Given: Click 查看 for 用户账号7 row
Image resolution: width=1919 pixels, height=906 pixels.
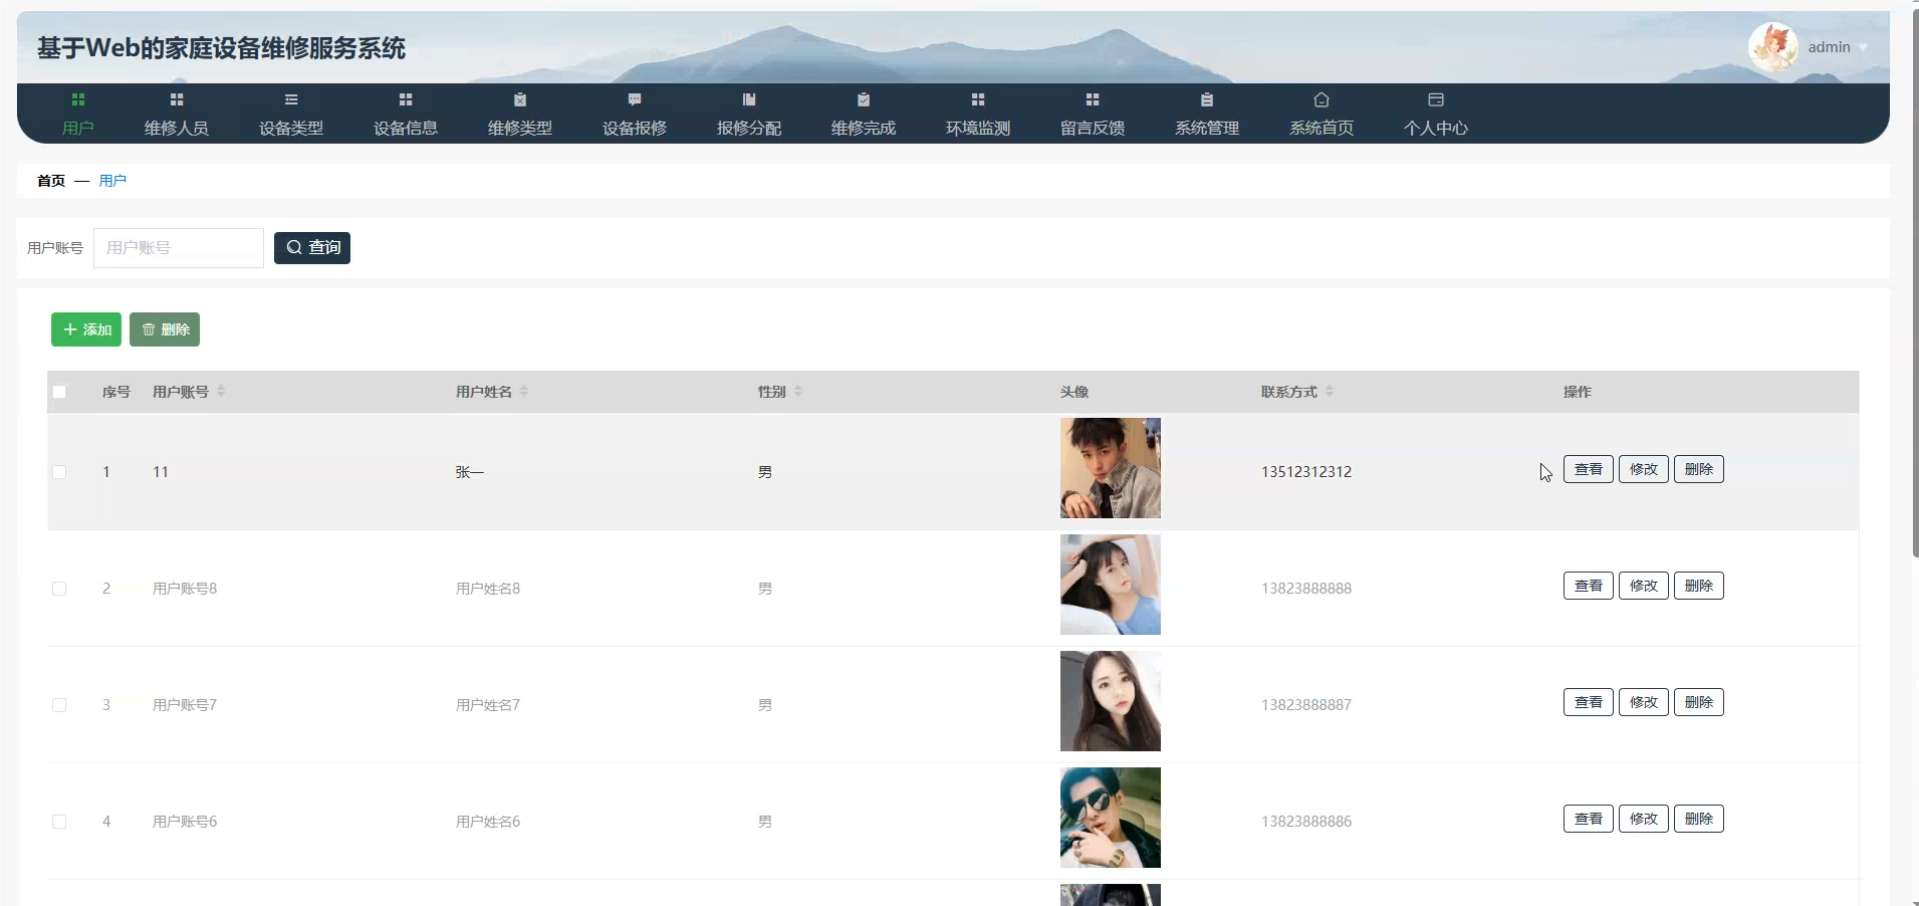Looking at the screenshot, I should [1588, 702].
